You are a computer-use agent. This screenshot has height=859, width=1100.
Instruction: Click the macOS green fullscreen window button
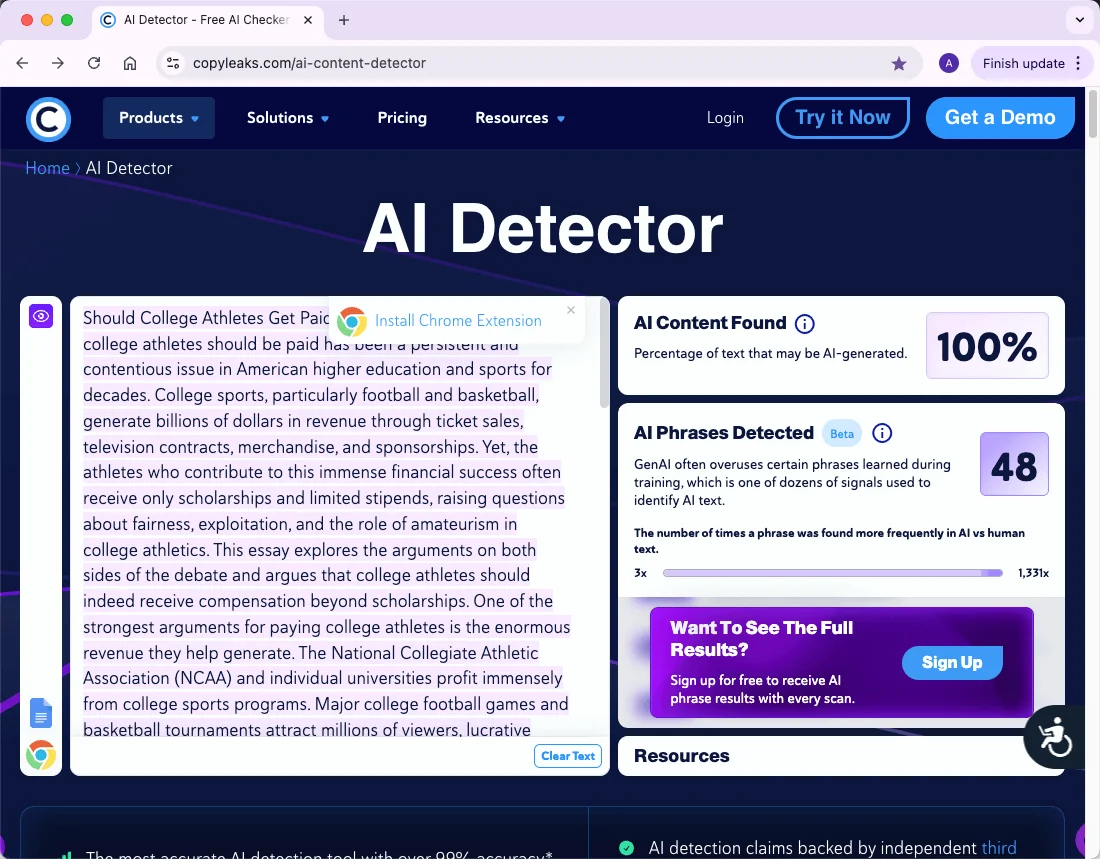[67, 20]
